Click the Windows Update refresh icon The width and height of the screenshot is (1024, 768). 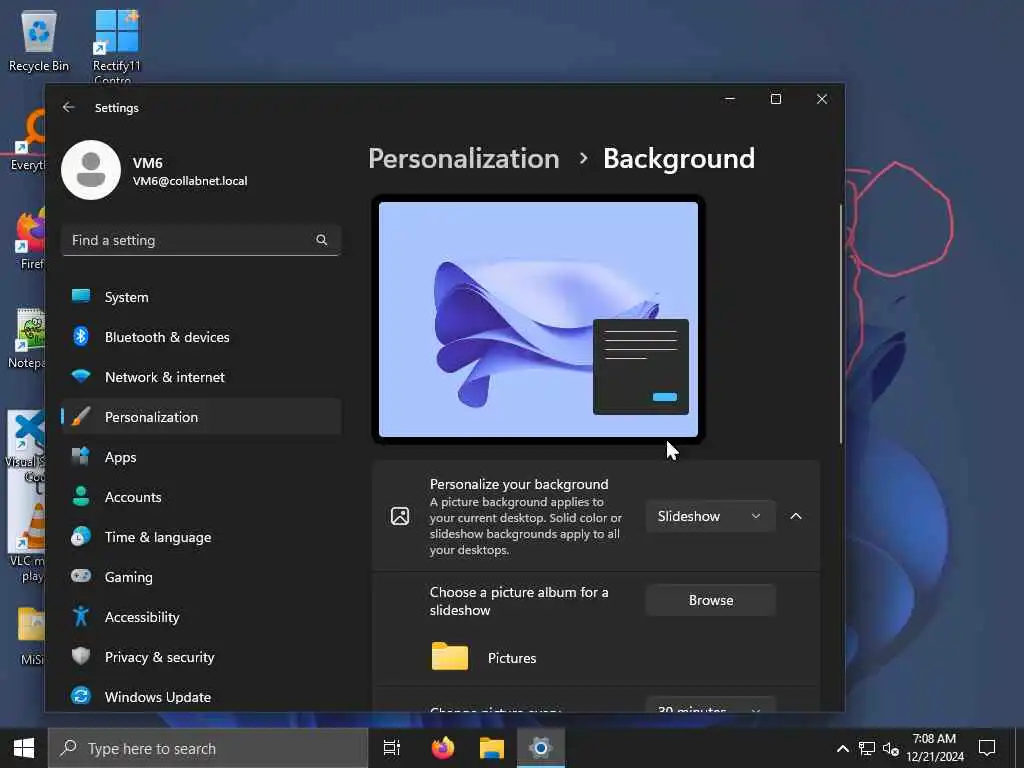81,696
